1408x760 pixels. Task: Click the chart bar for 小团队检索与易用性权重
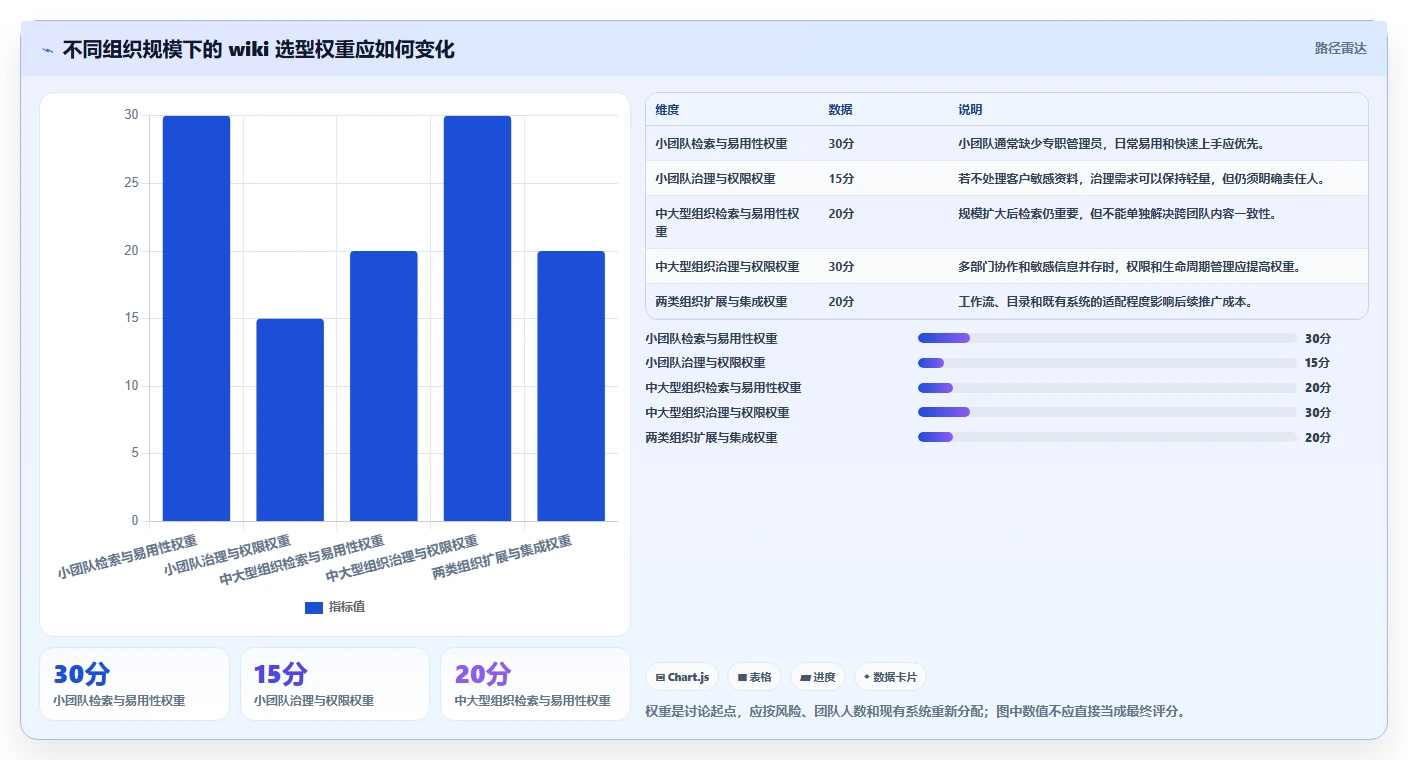click(x=196, y=318)
